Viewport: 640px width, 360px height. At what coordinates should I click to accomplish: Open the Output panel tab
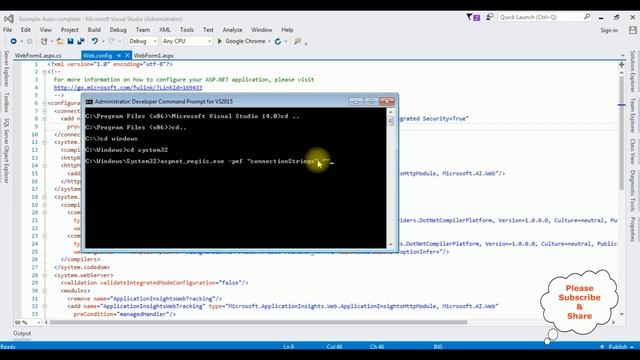coord(22,333)
